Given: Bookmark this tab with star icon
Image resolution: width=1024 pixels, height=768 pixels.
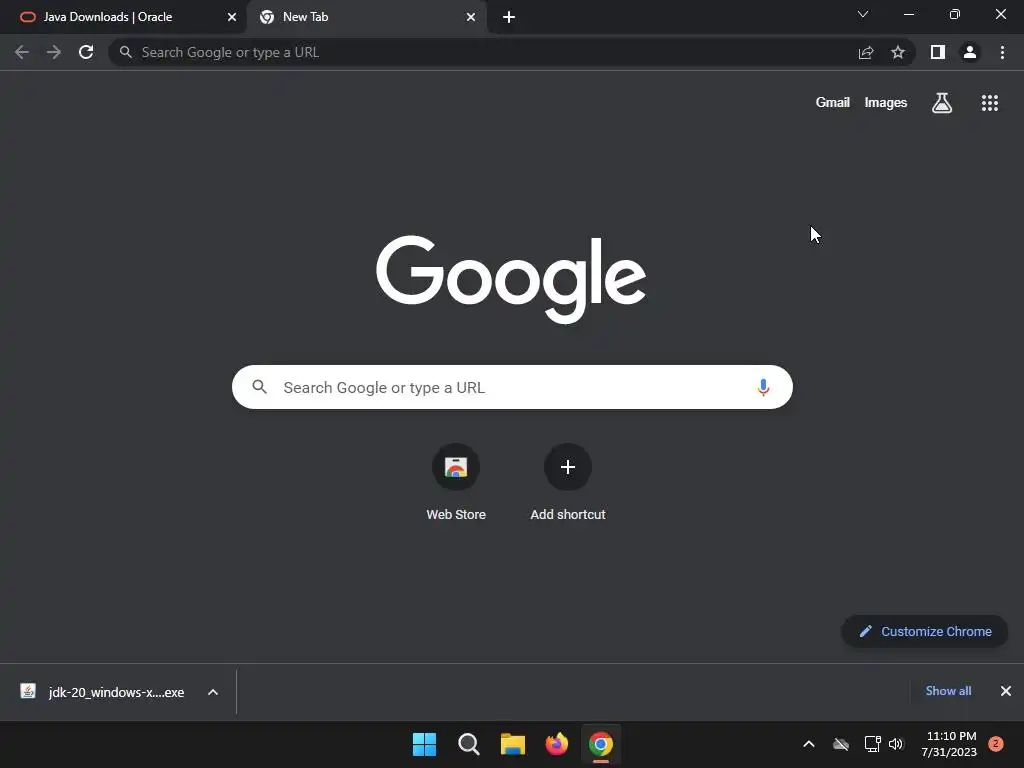Looking at the screenshot, I should (898, 52).
